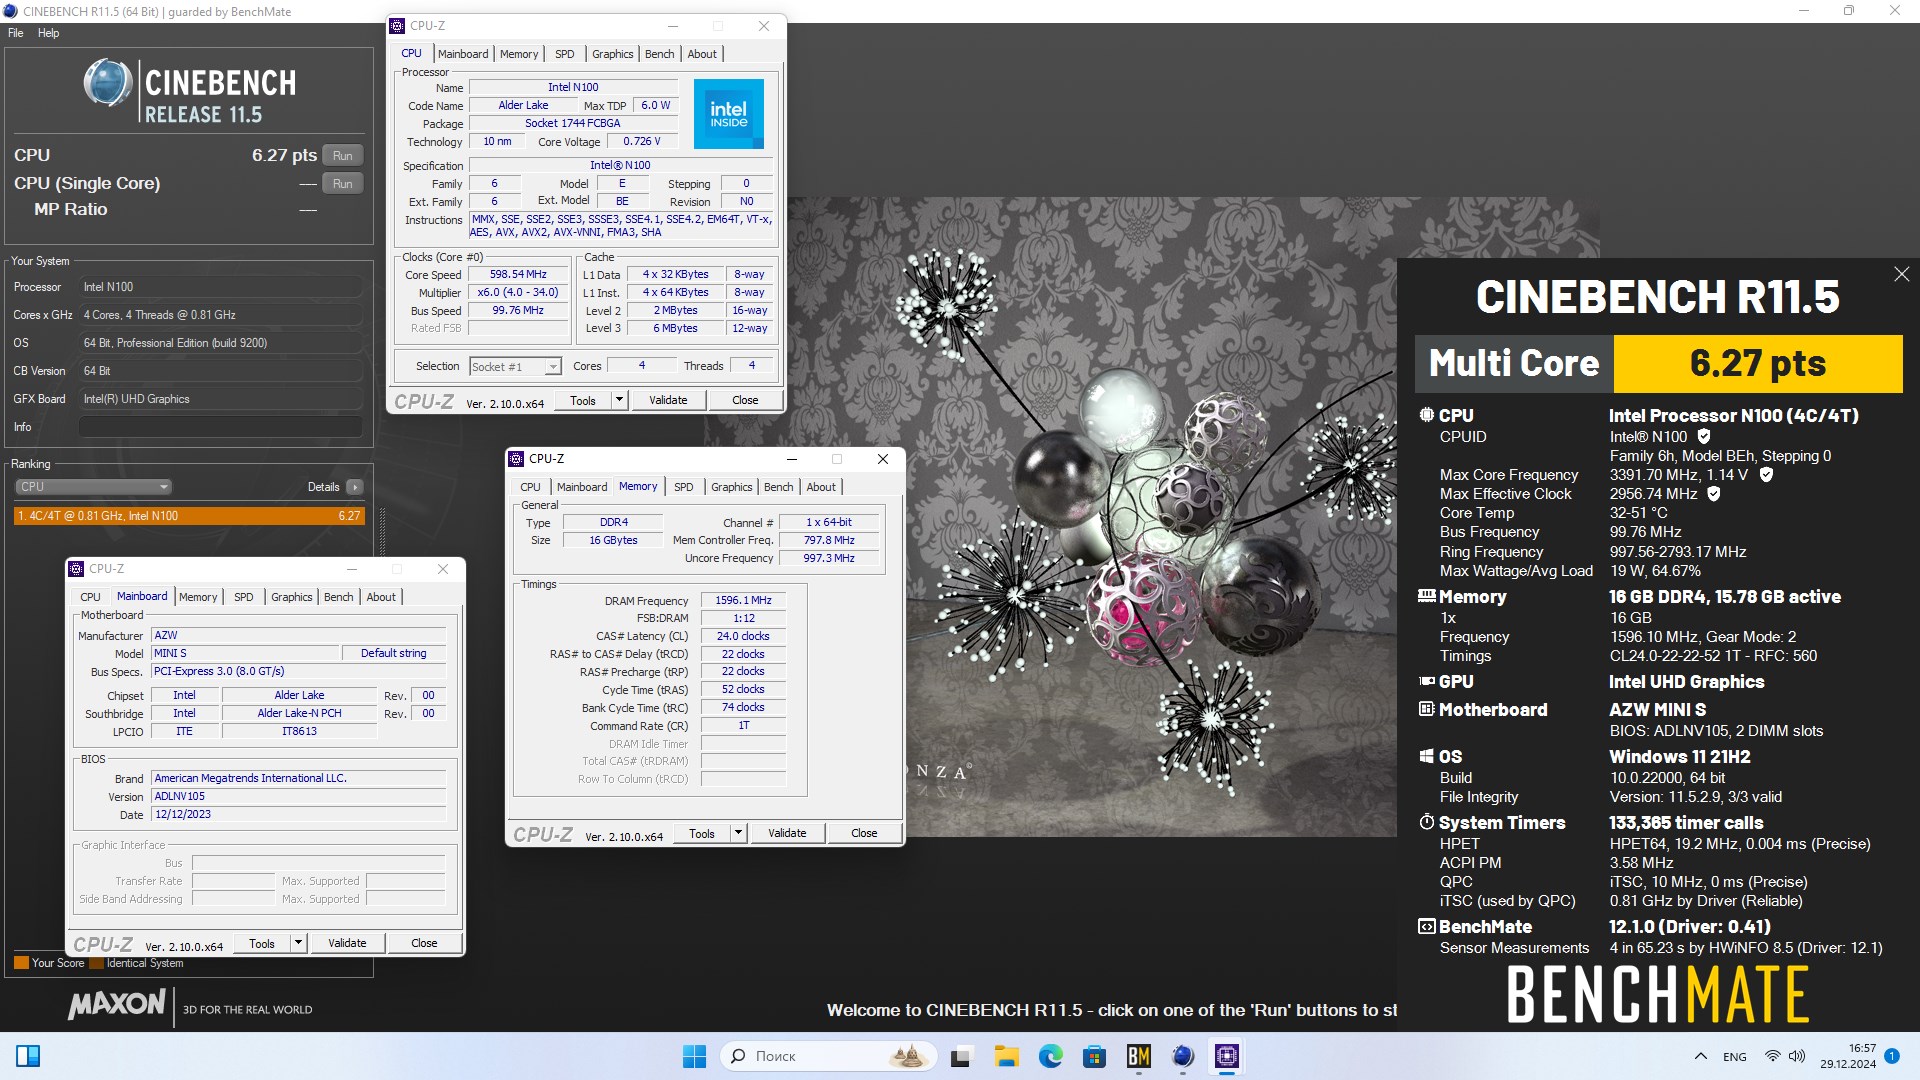Click Validate in CPU-Z Mainboard window

point(347,943)
